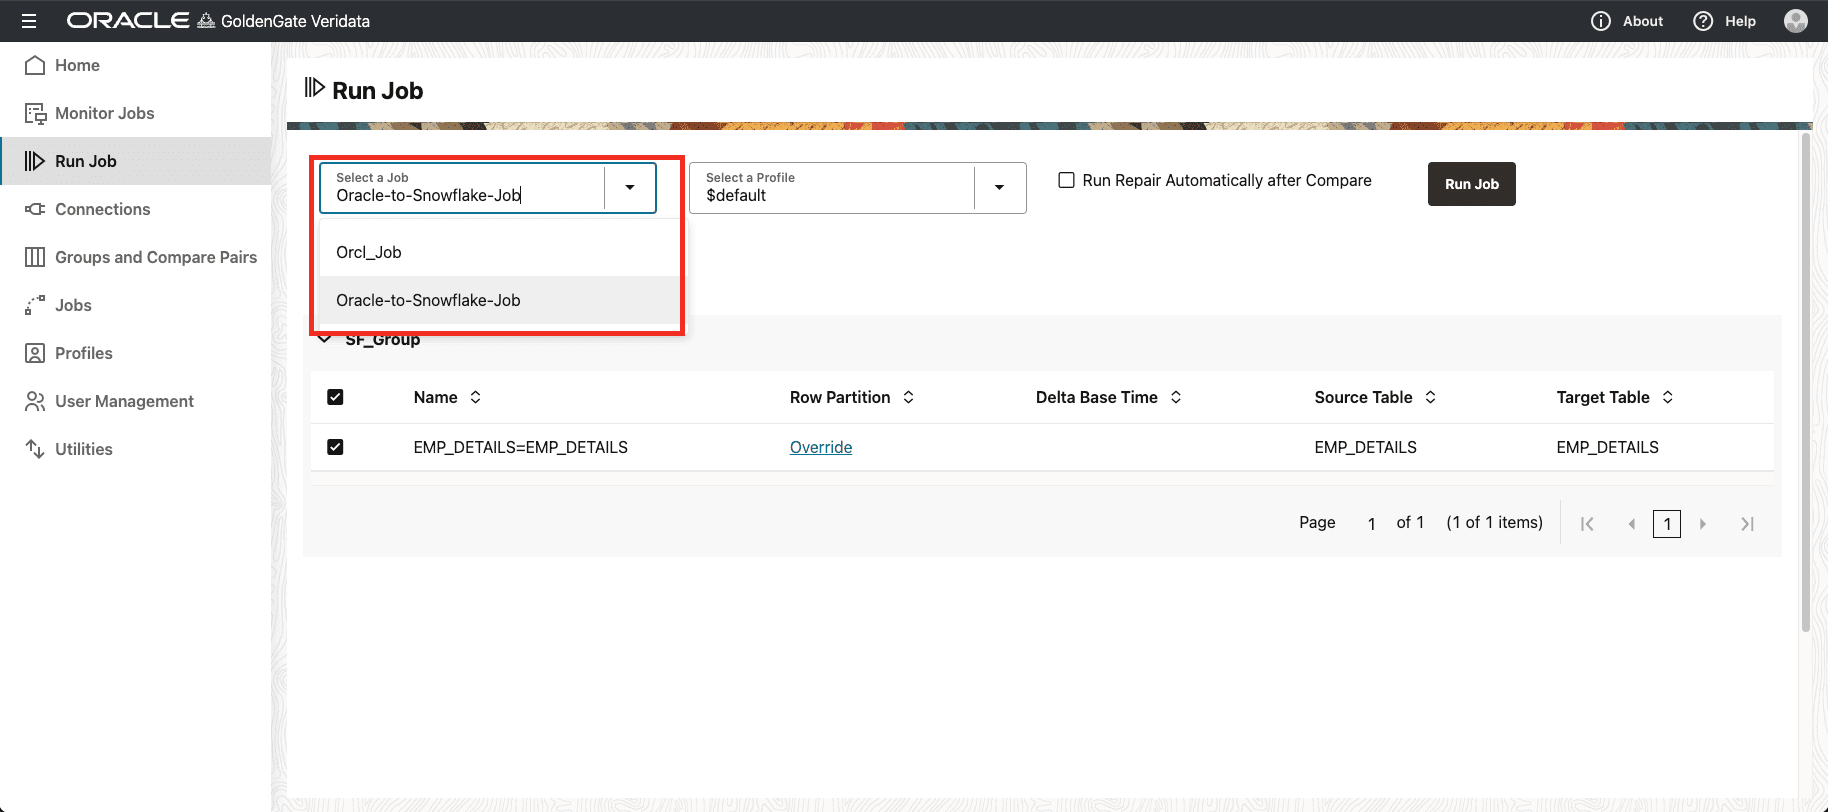Click the Oracle GoldenGate Veridata logo
Viewport: 1828px width, 812px height.
coord(218,21)
